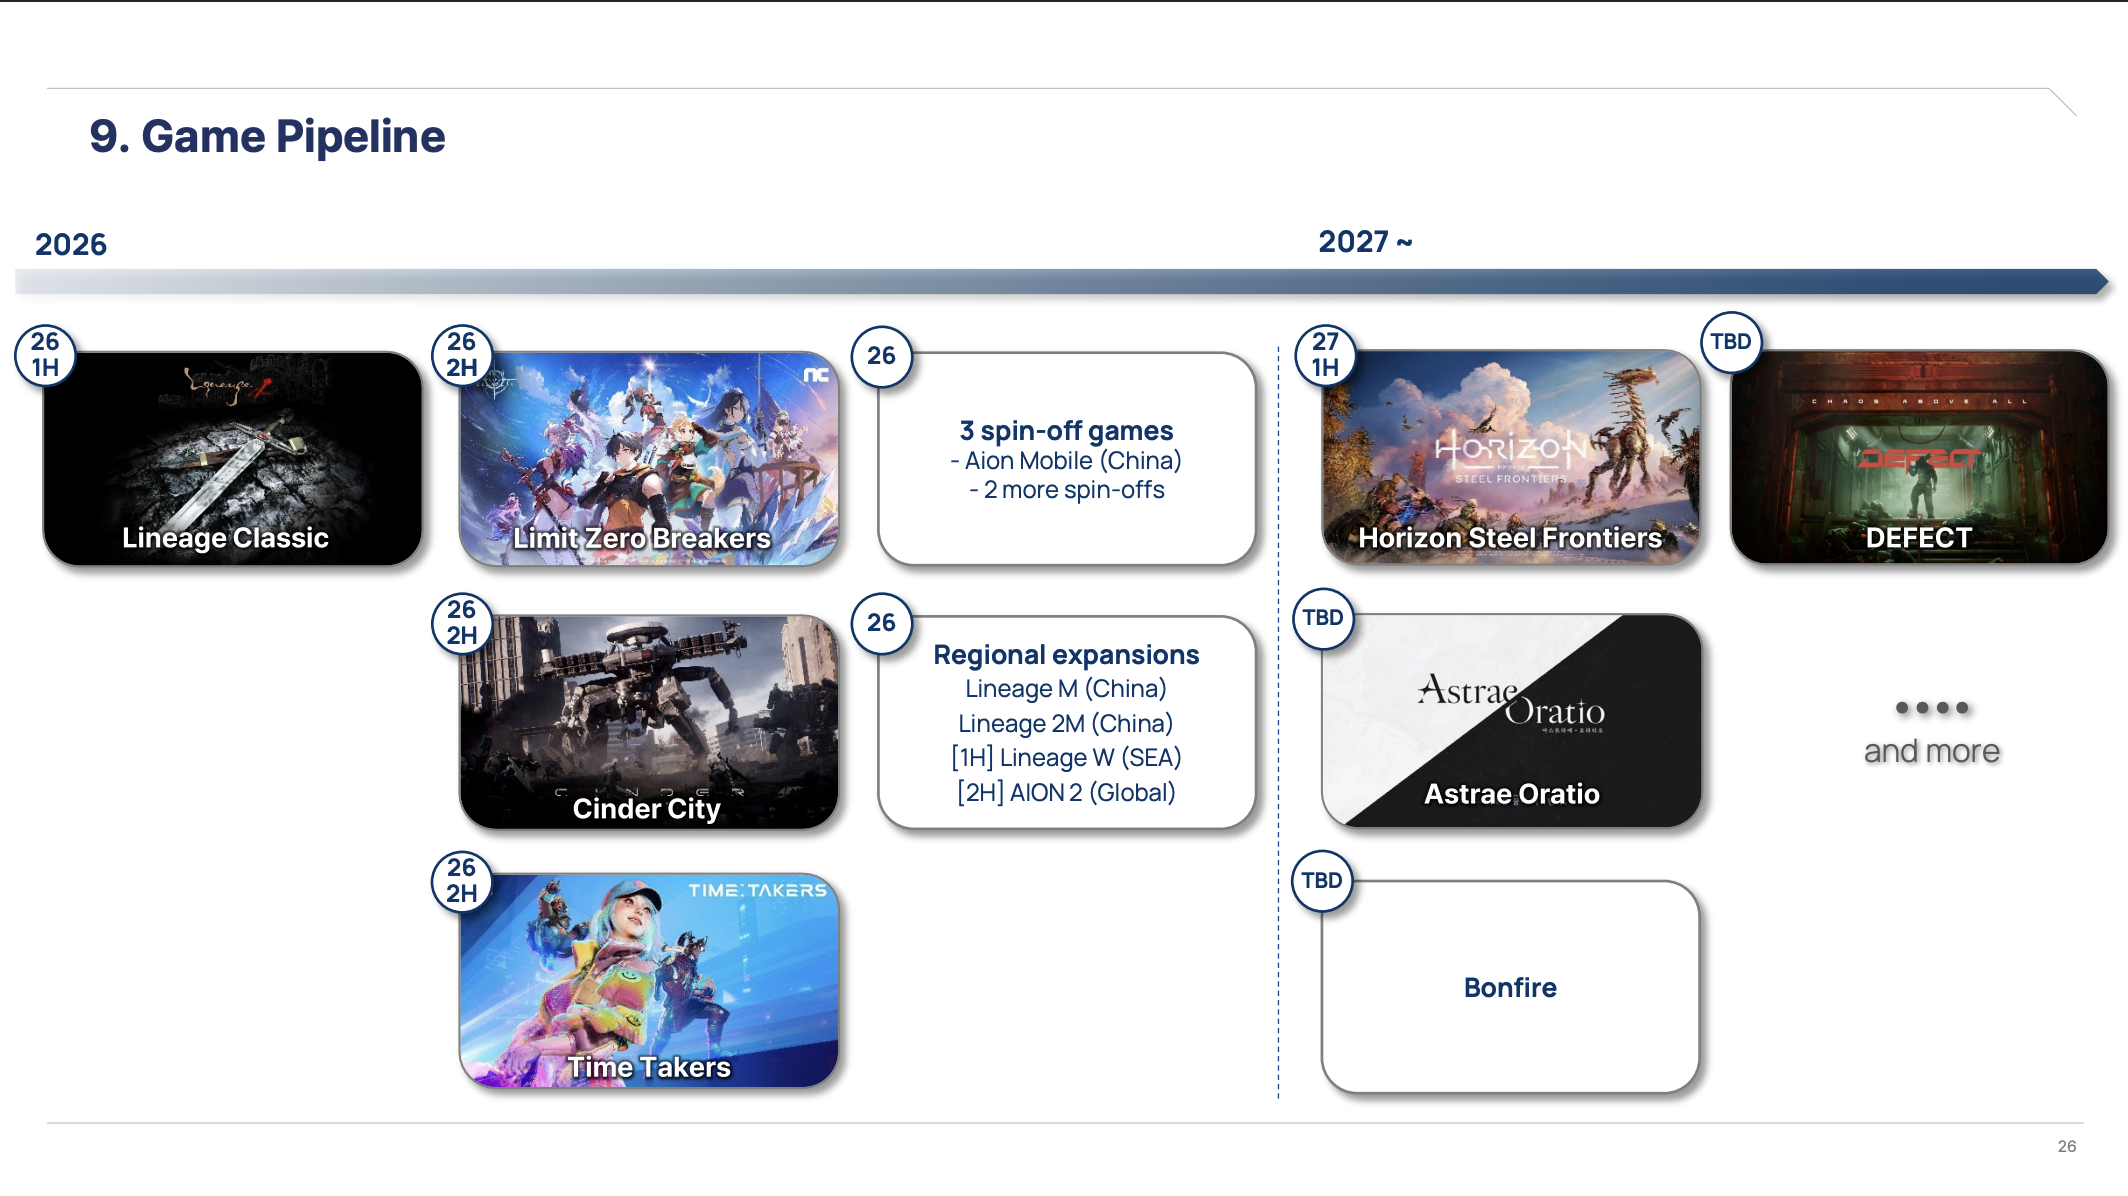Click the 'Astrae Oratio' caption
Viewport: 2128px width, 1196px height.
tap(1511, 794)
